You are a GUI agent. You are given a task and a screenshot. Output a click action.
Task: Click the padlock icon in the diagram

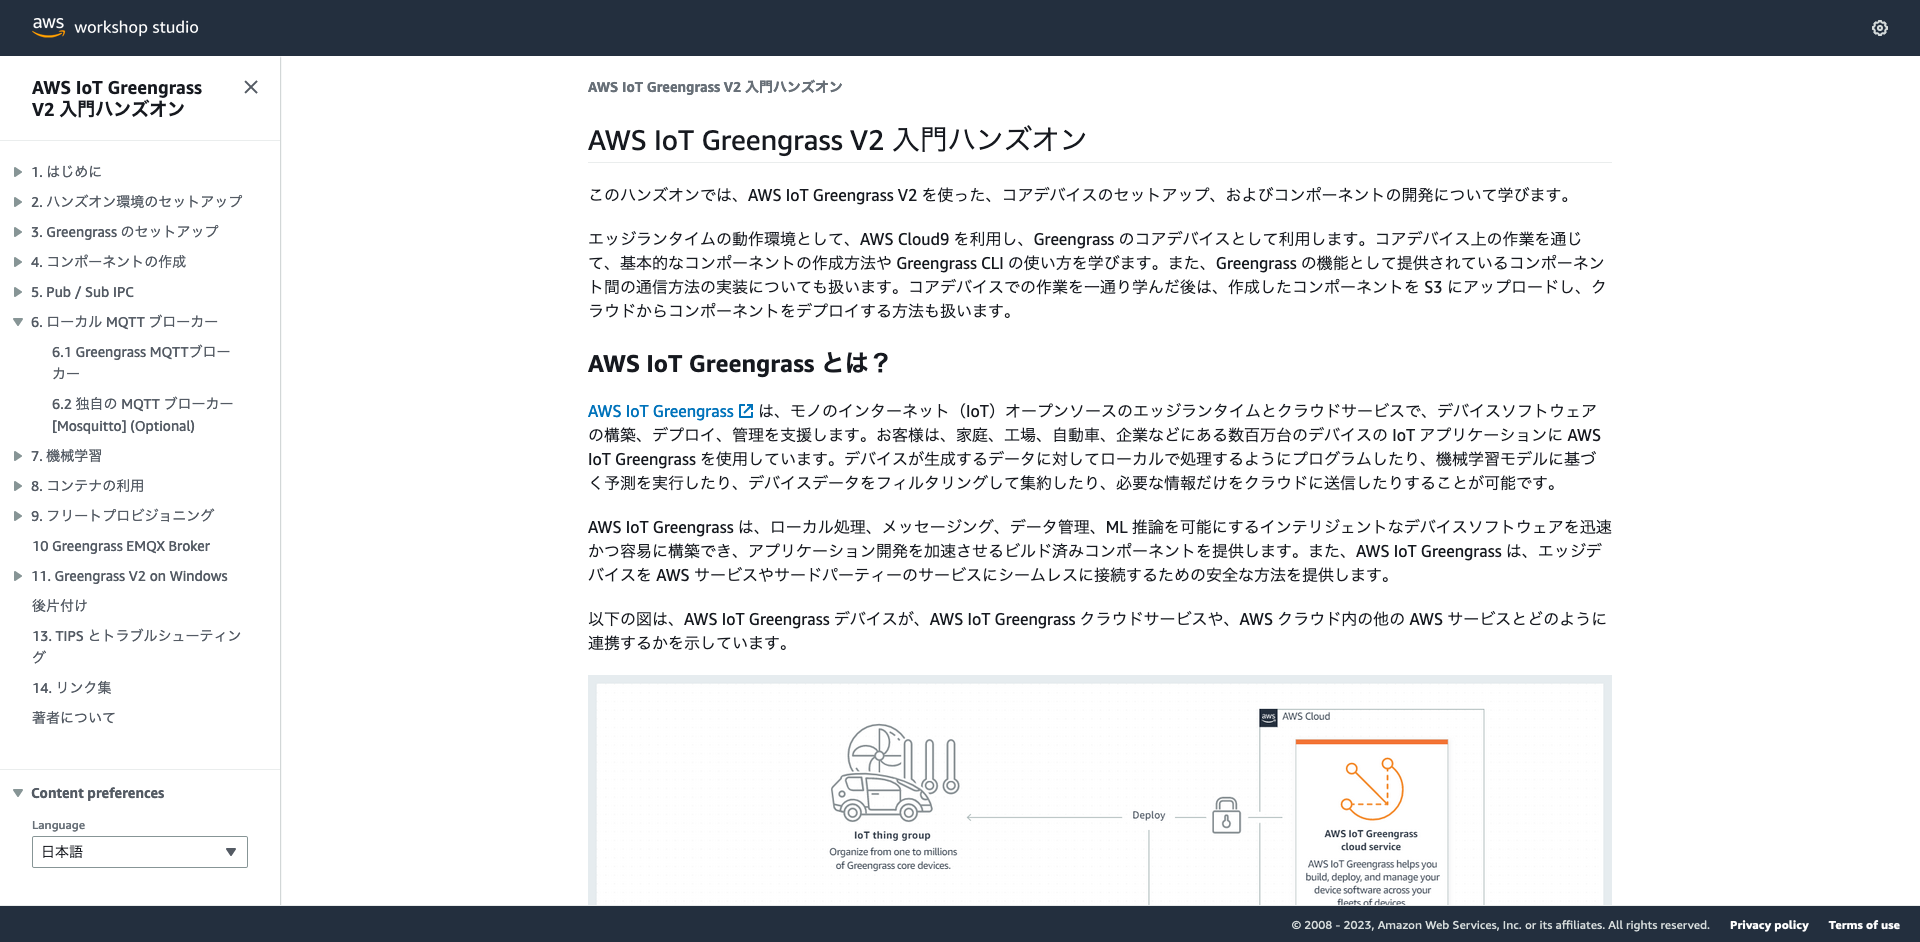[x=1226, y=816]
